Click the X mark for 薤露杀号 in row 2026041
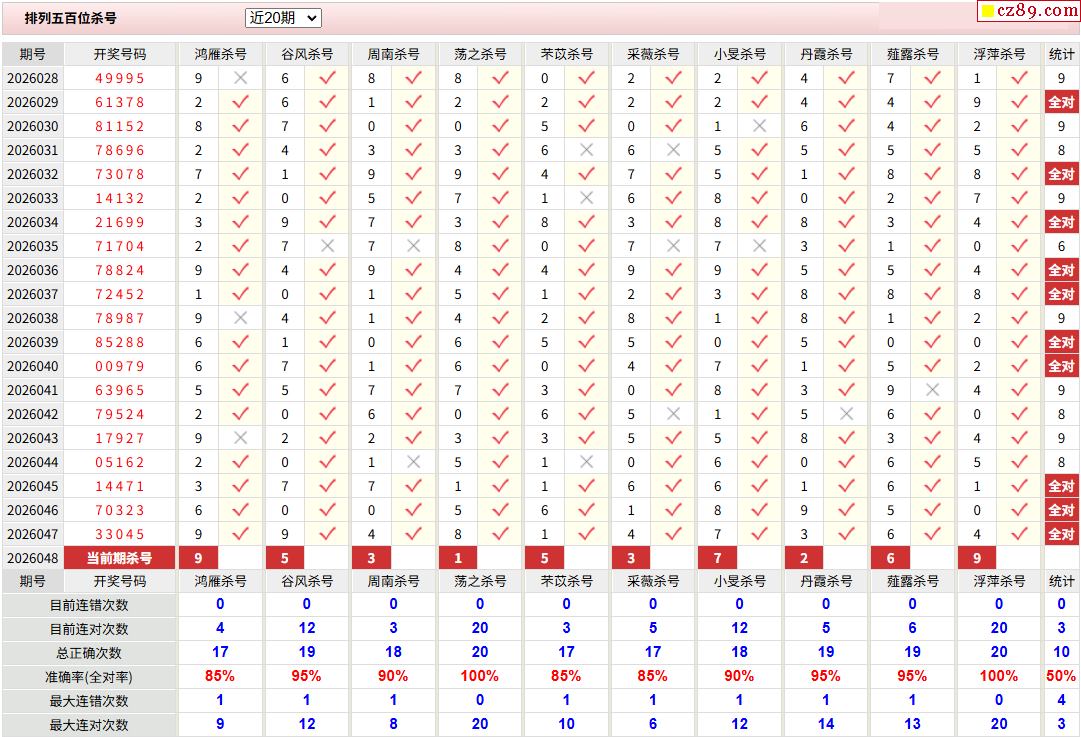Viewport: 1081px width, 737px height. point(932,390)
